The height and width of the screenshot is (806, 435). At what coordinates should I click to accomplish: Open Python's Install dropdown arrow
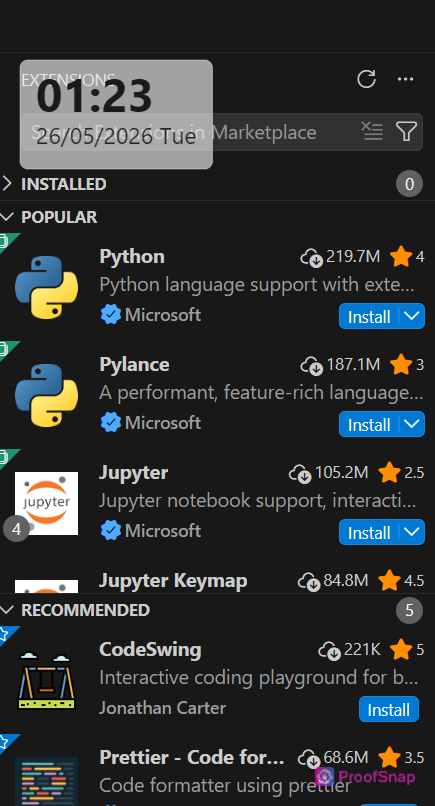(412, 316)
